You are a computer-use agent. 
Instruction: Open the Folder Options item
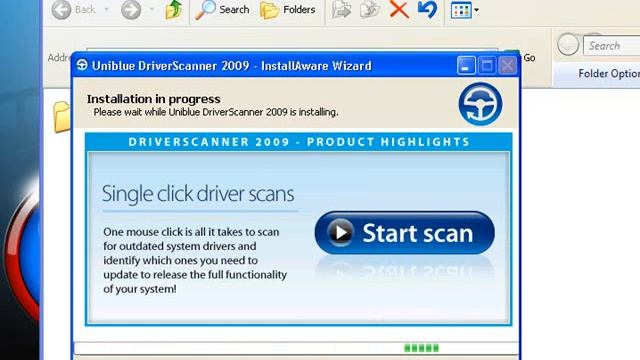[x=609, y=73]
